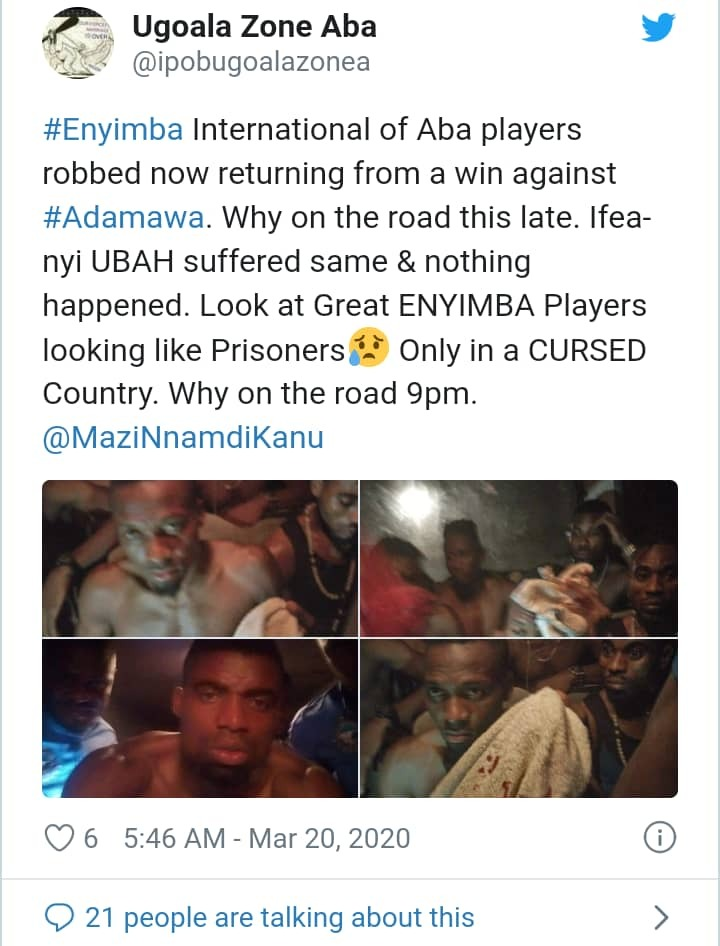Open top-left photo in tweet grid
720x946 pixels.
[x=200, y=558]
